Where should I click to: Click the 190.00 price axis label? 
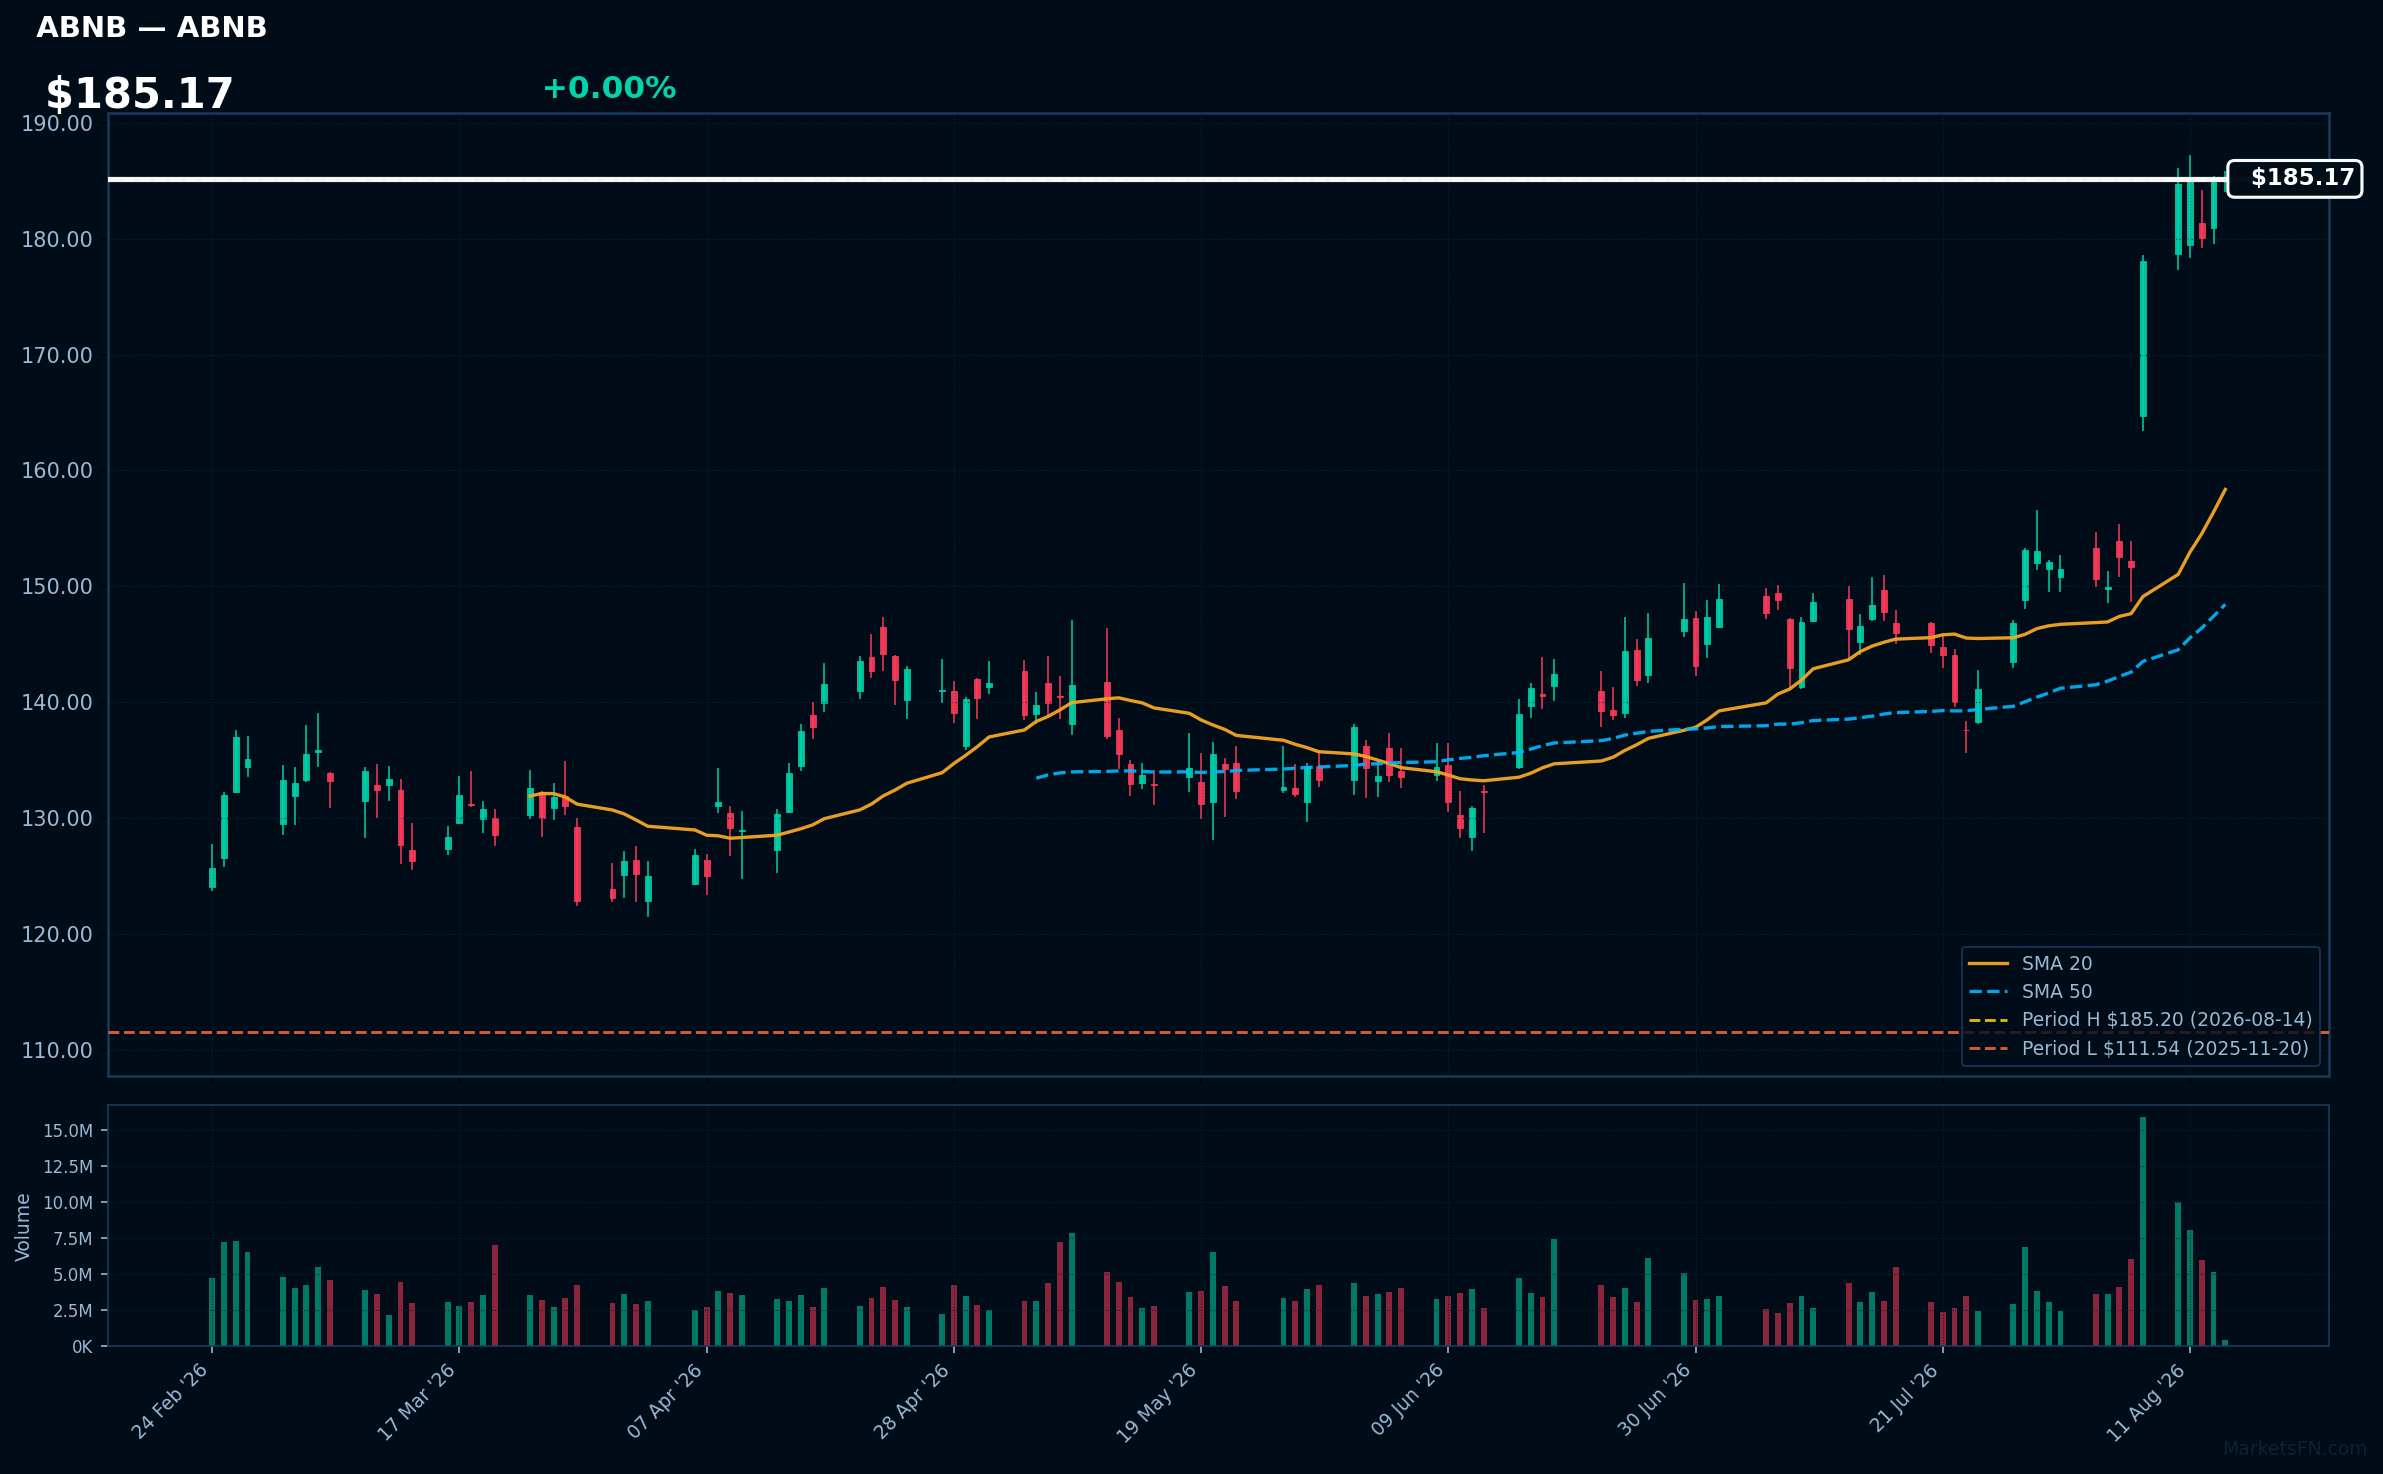[x=57, y=124]
